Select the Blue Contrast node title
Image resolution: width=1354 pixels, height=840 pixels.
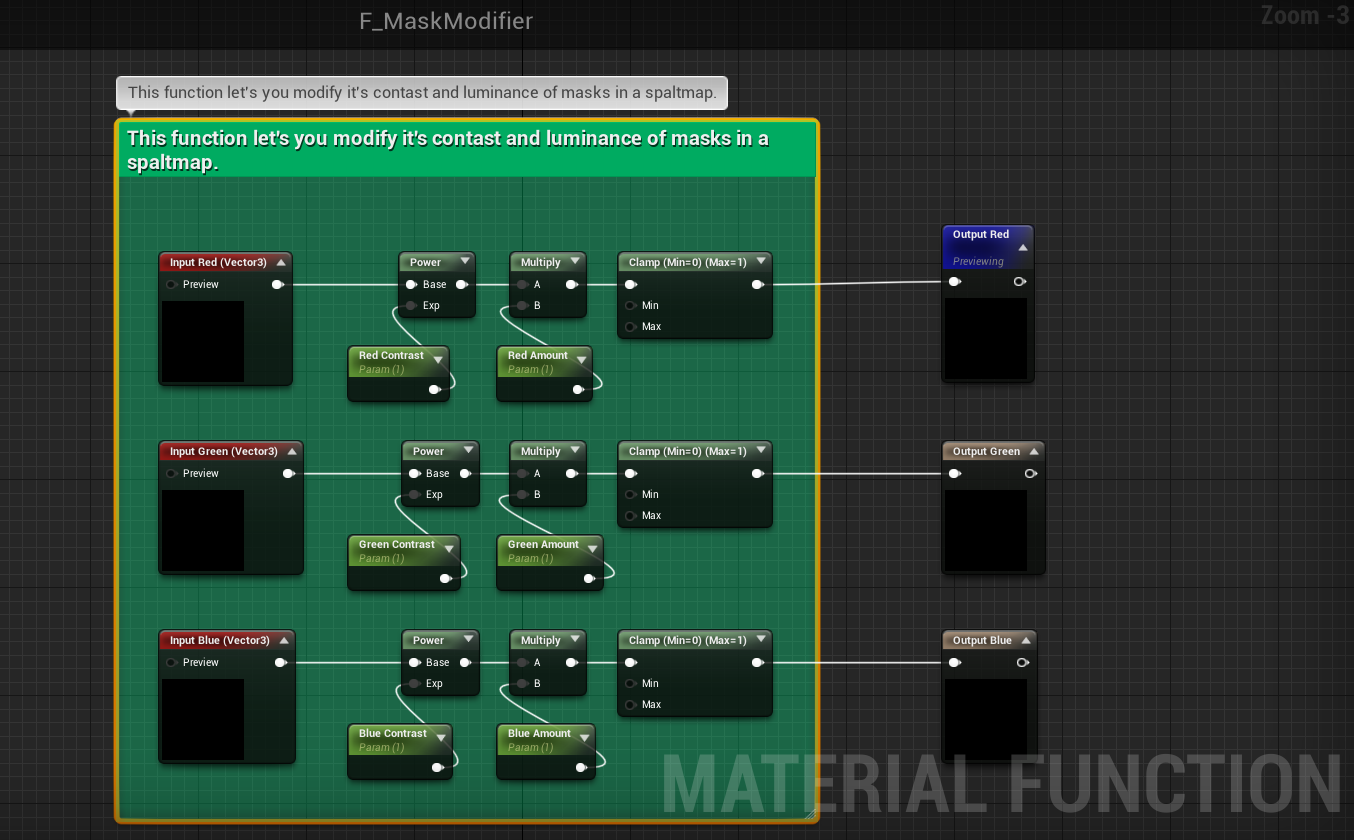click(393, 734)
